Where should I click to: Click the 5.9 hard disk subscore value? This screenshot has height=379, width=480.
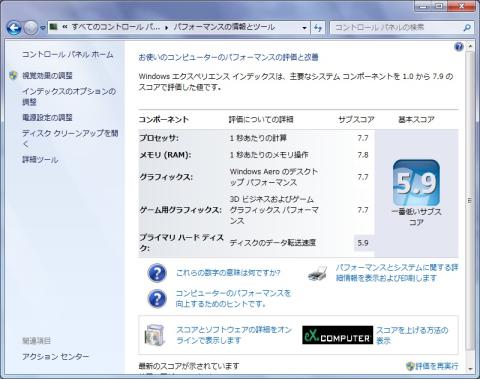coord(363,243)
